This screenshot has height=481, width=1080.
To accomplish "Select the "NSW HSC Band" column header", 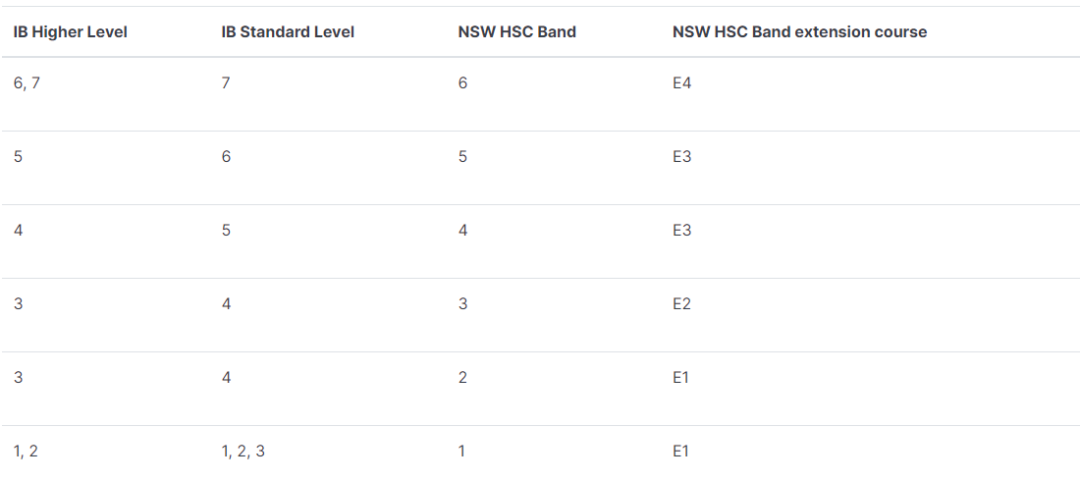I will (516, 32).
